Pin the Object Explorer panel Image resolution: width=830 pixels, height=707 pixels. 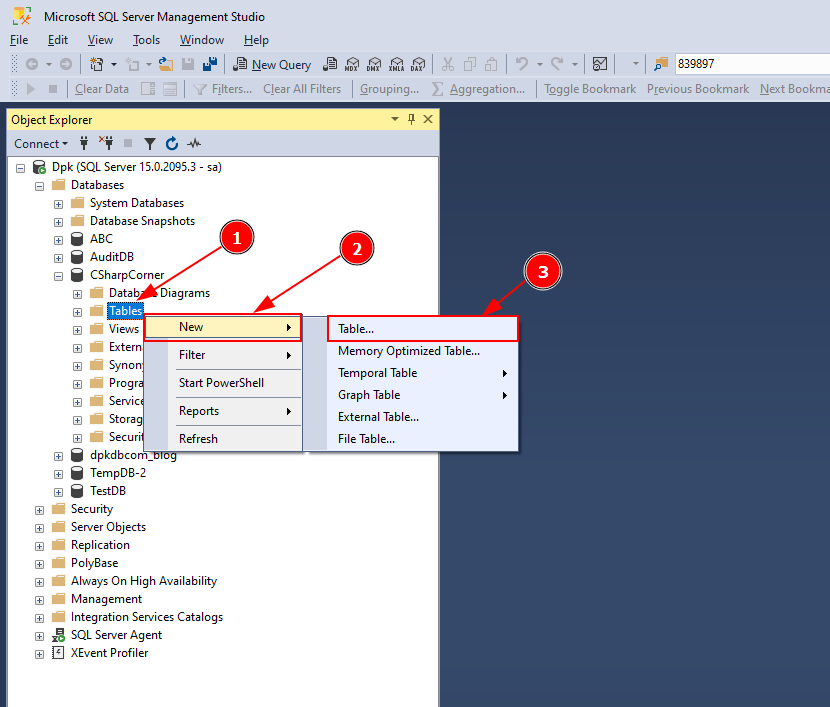pyautogui.click(x=411, y=119)
